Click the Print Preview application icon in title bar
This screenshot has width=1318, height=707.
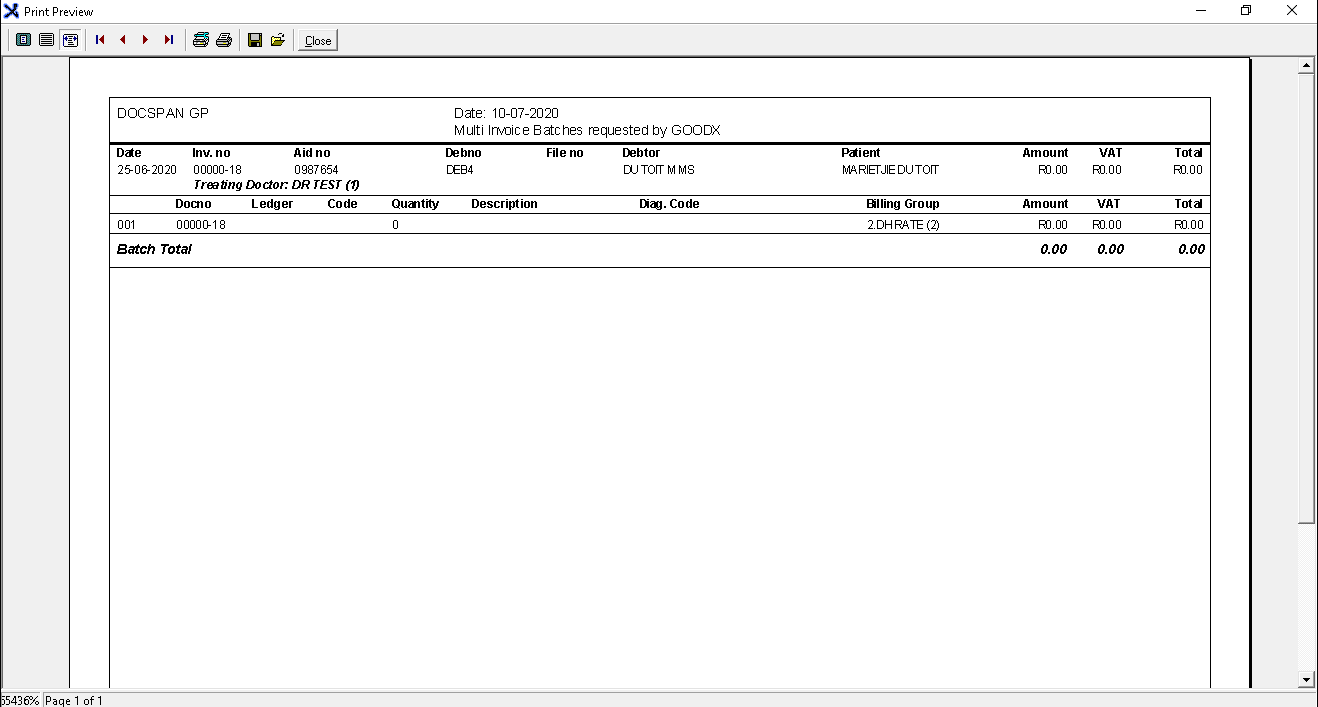click(11, 11)
